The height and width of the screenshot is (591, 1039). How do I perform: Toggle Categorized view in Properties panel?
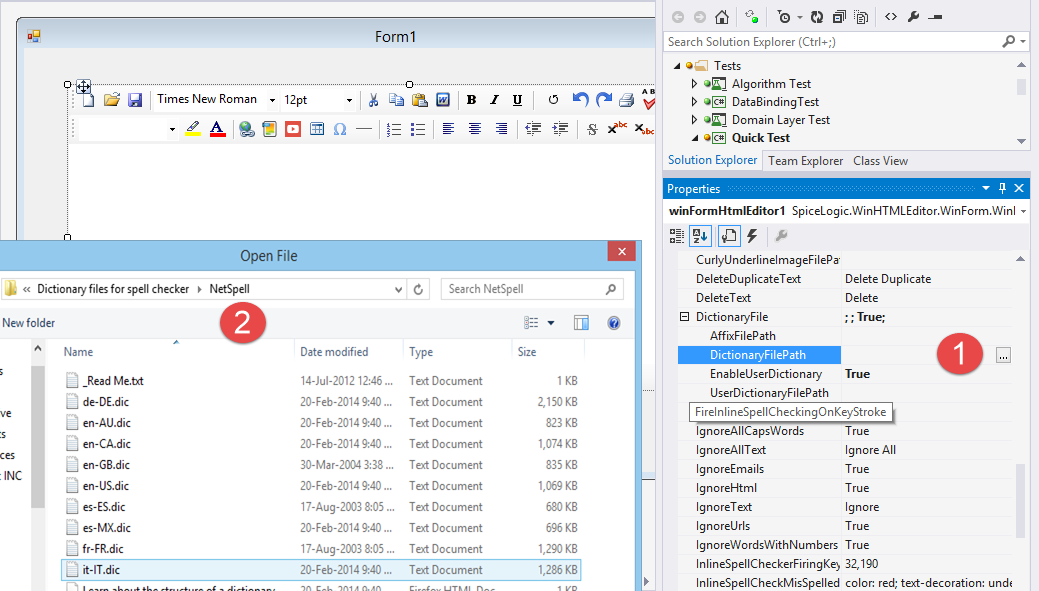(x=677, y=236)
